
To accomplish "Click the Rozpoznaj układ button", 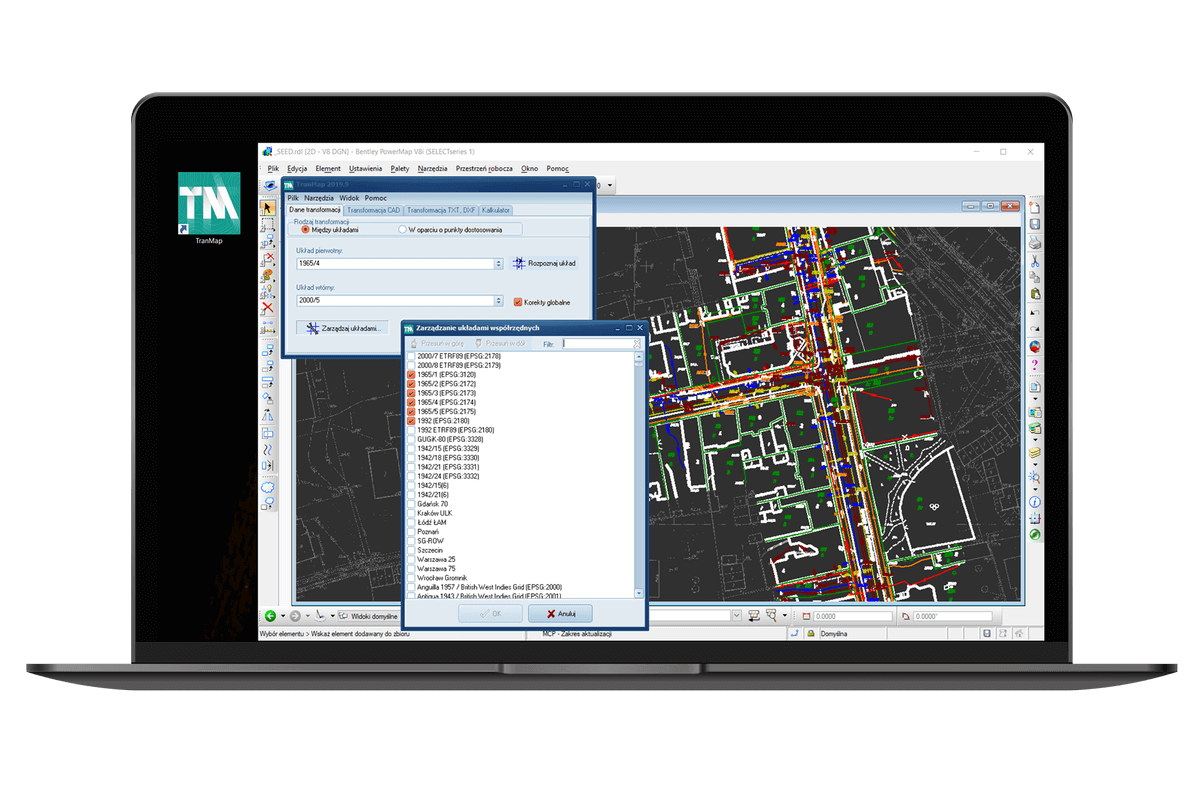I will (x=545, y=263).
